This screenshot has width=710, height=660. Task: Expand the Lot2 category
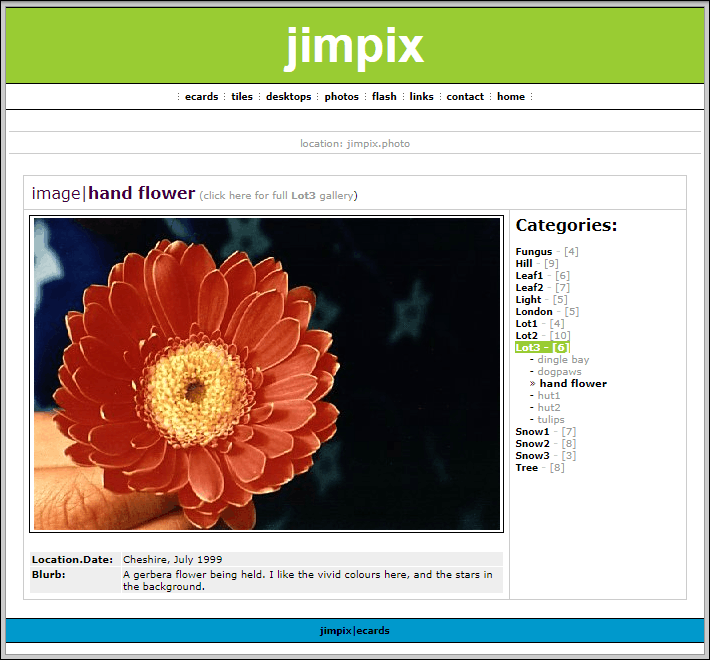click(x=526, y=336)
